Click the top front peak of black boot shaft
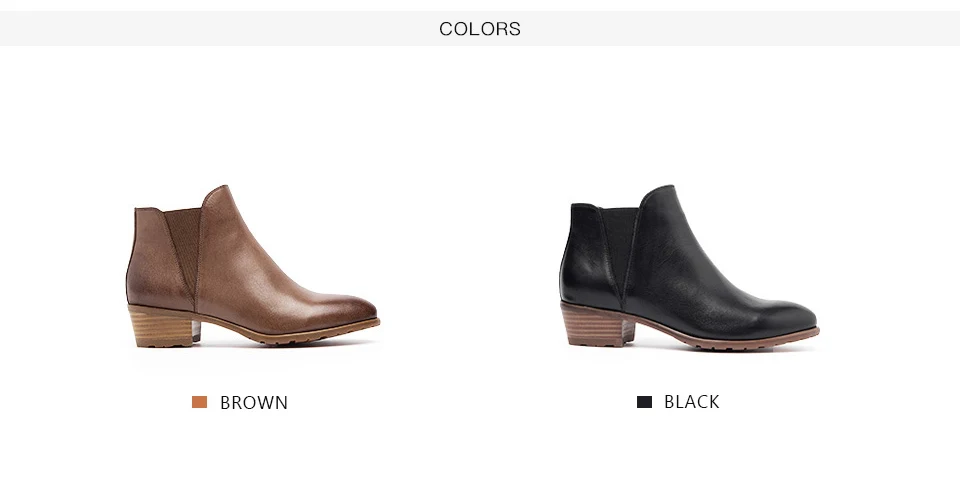960x478 pixels. (x=662, y=192)
